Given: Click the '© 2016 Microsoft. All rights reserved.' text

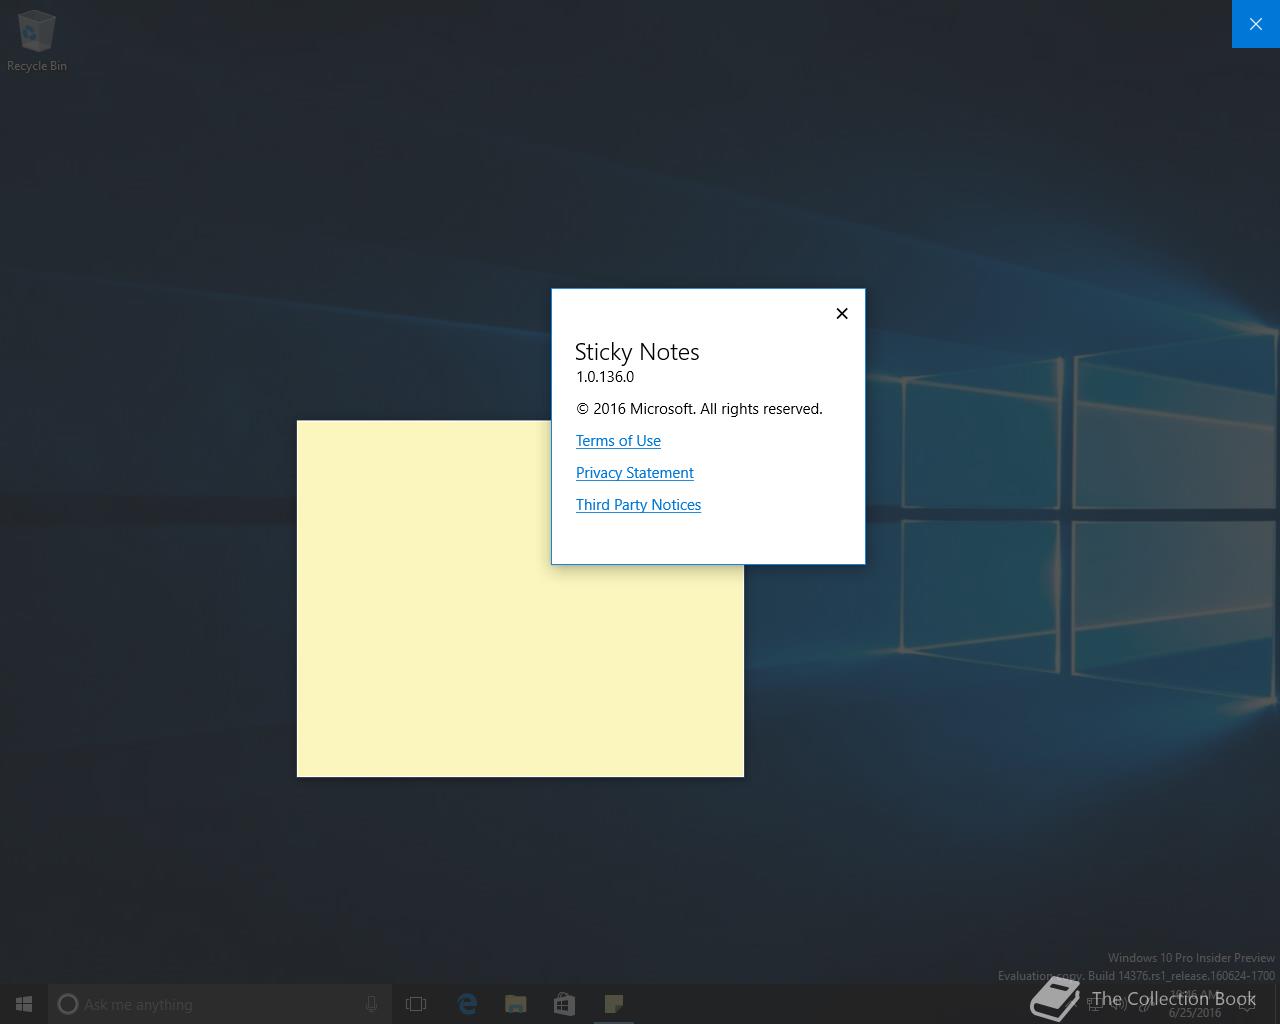Looking at the screenshot, I should coord(699,409).
